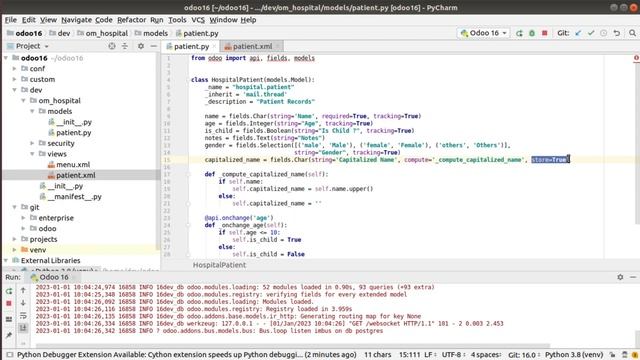Image resolution: width=640 pixels, height=360 pixels.
Task: Collapse the om_hospital folder
Action: coord(24,100)
